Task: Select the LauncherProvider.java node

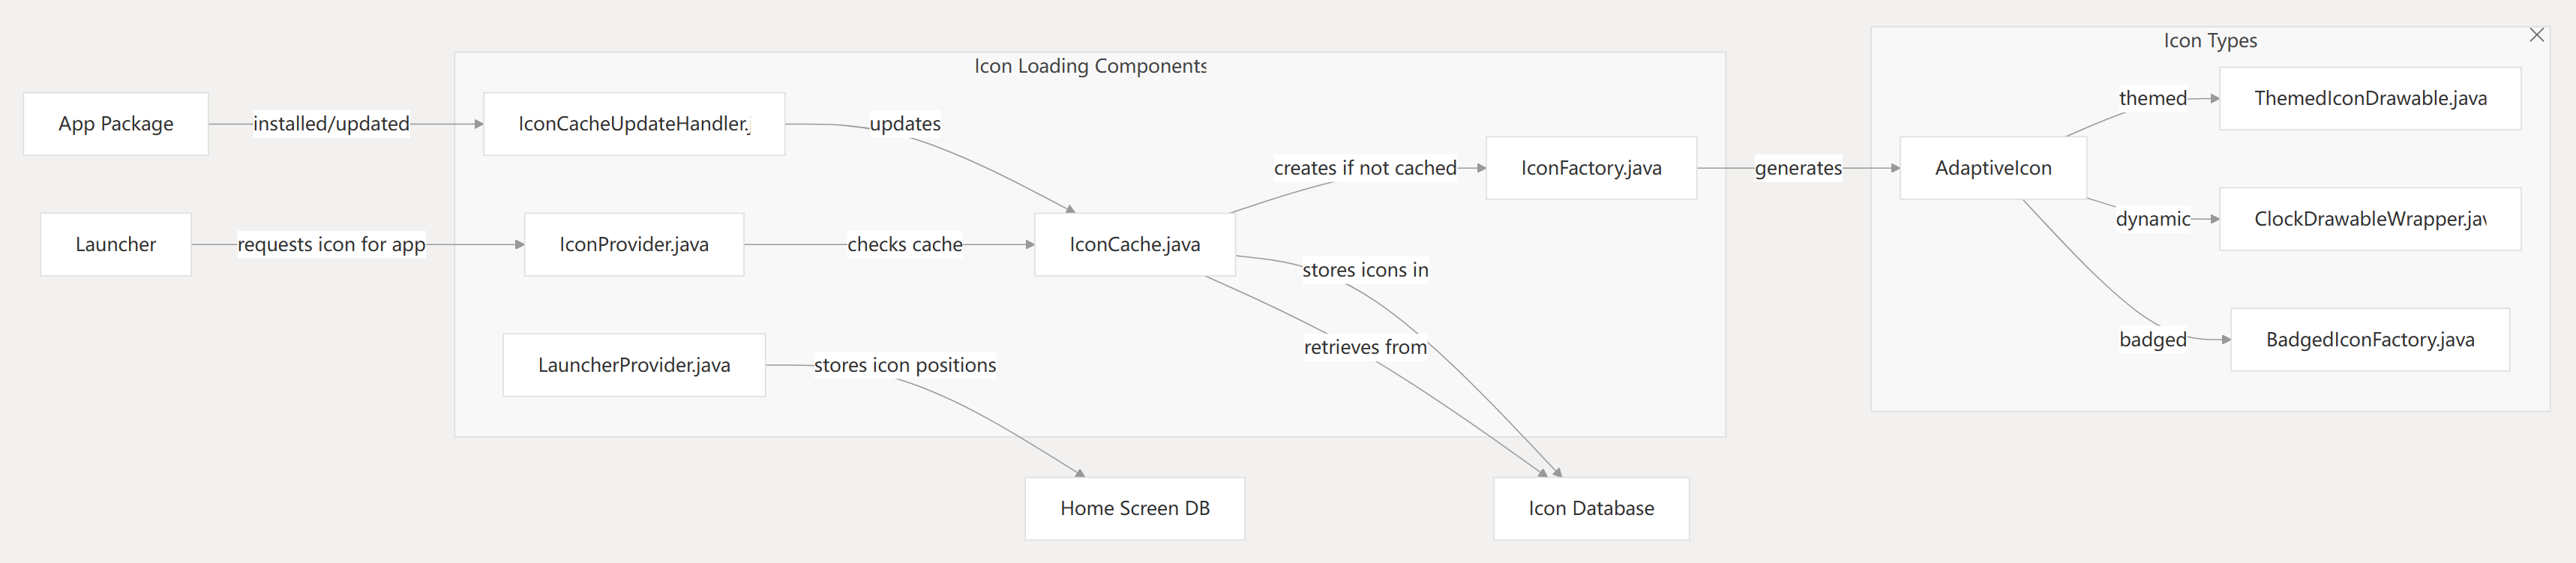Action: coord(634,365)
